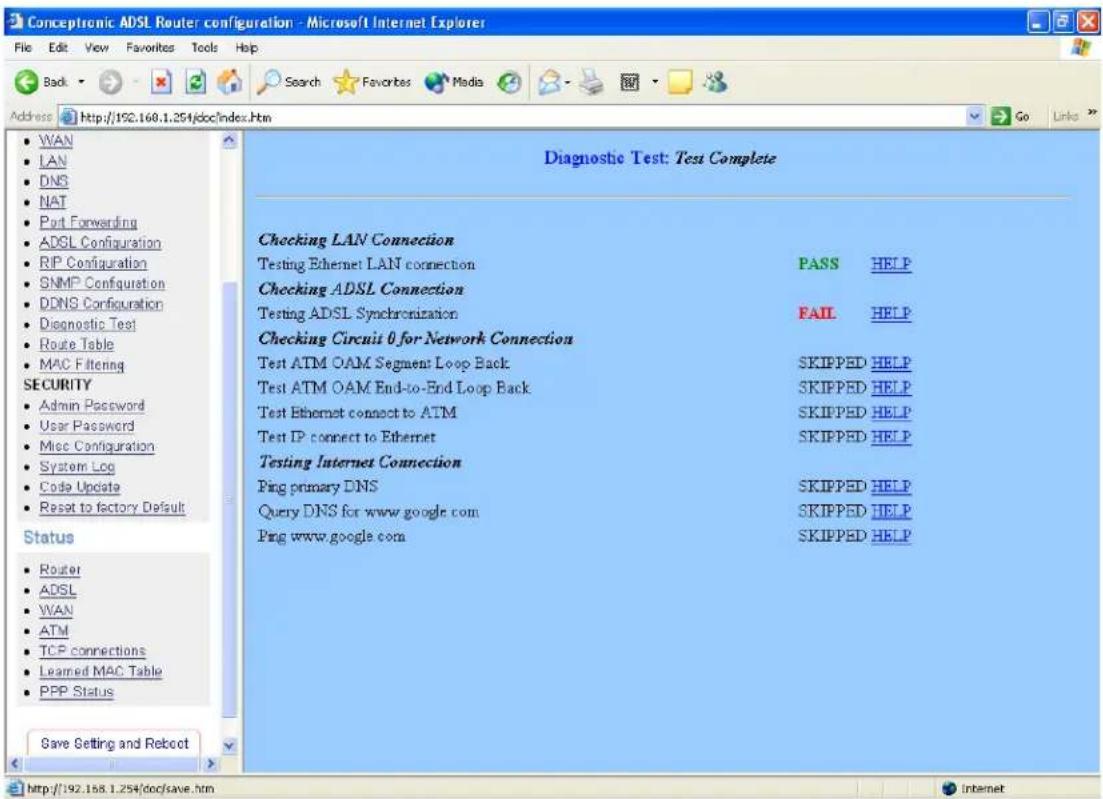
Task: Click sidebar horizontal scrollbar right arrow
Action: (x=210, y=763)
